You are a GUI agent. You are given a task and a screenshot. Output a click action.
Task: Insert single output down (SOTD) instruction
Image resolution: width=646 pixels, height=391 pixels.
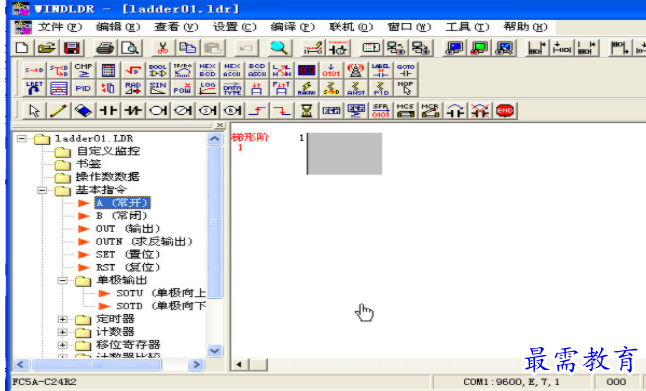(282, 110)
